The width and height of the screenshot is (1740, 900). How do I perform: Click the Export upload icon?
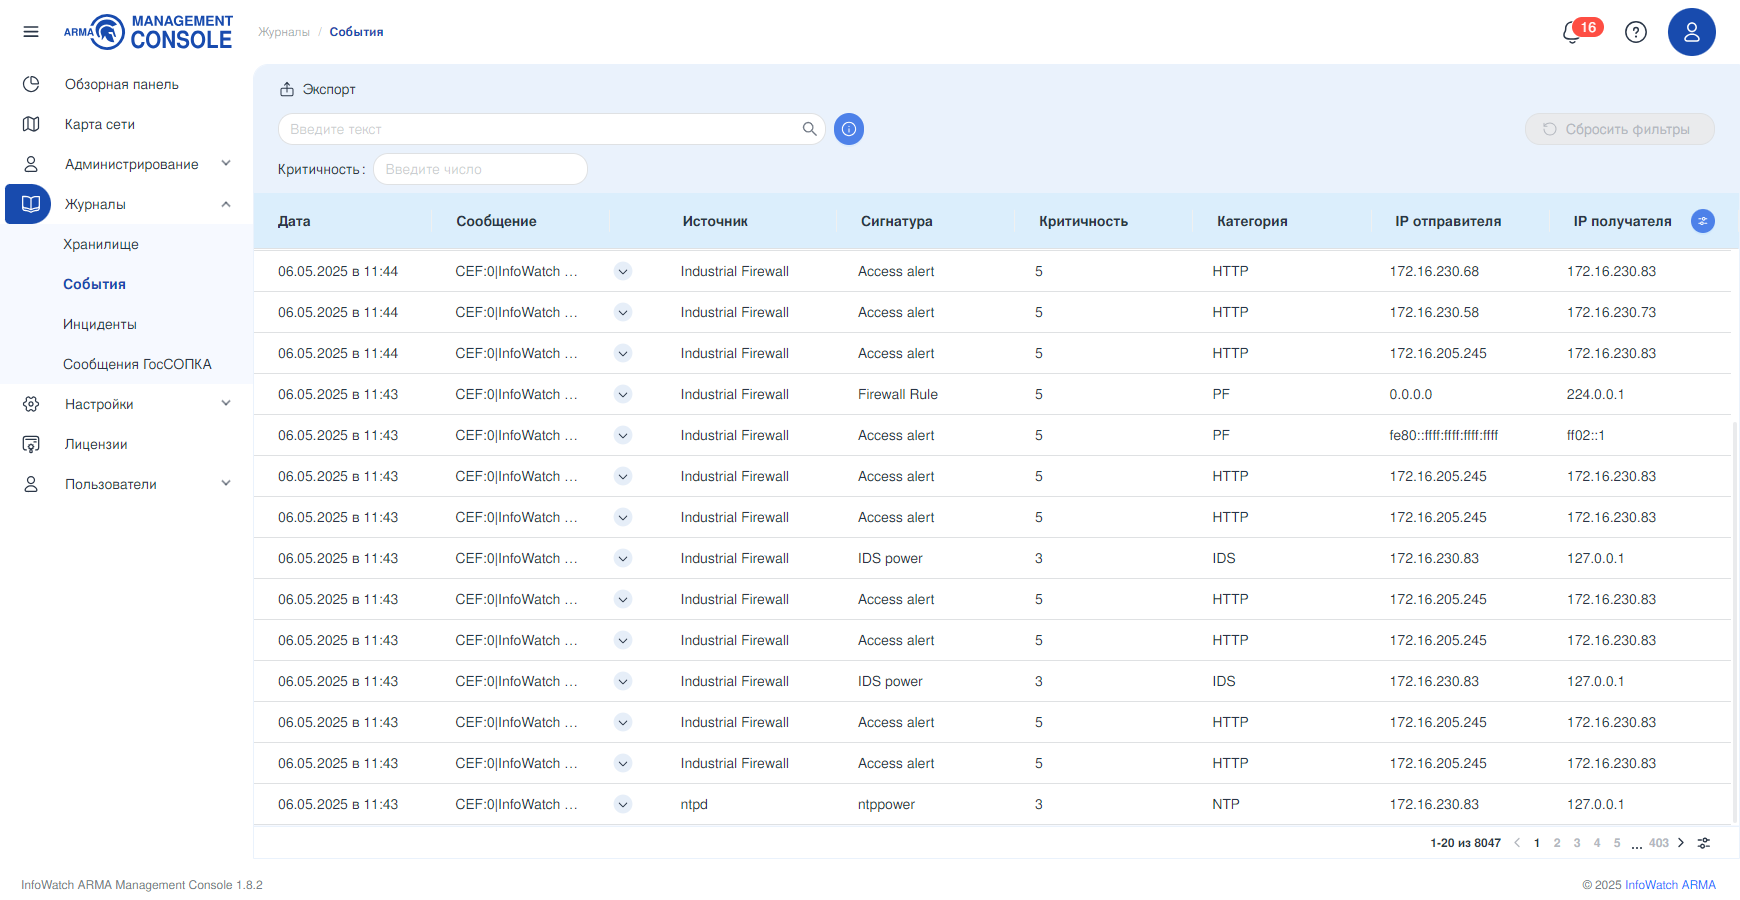(x=287, y=89)
